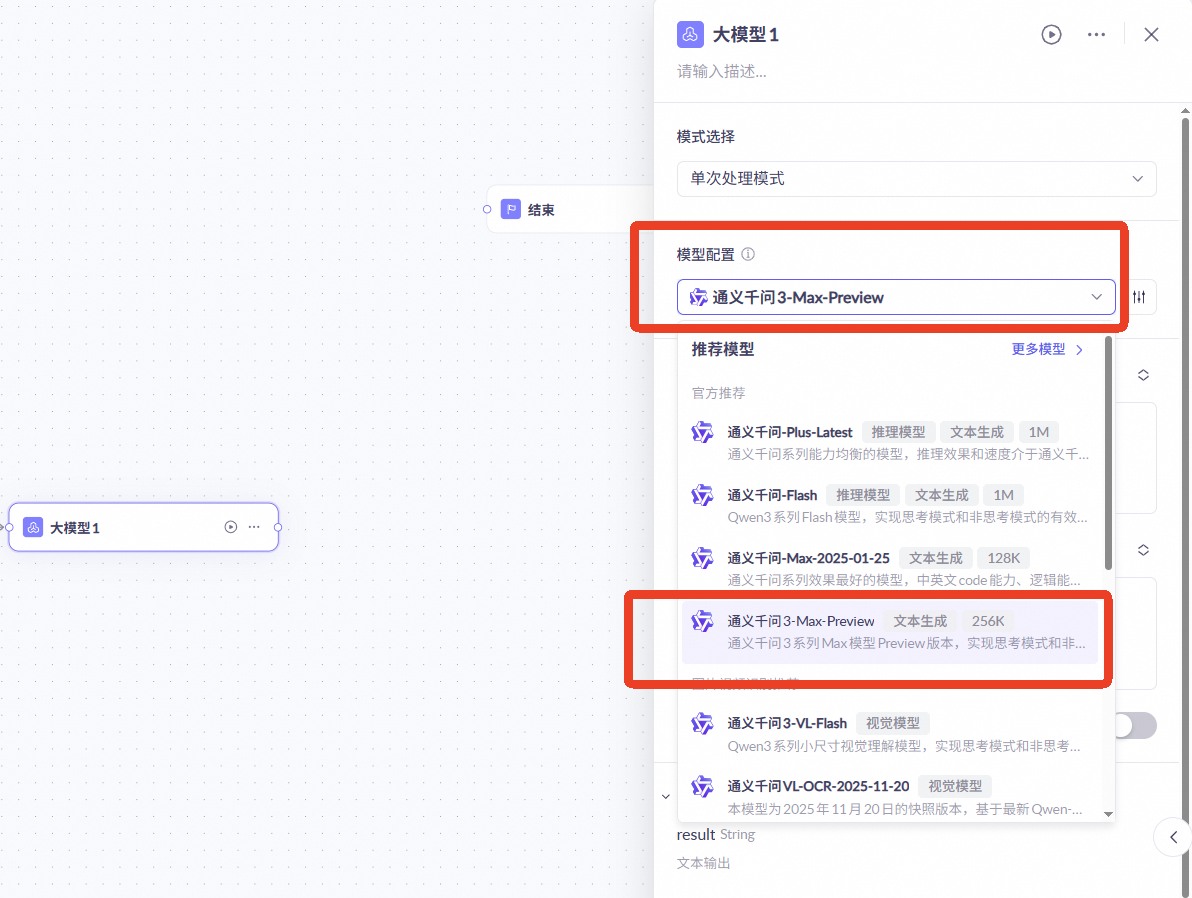The height and width of the screenshot is (898, 1192).
Task: Click the 通义千问VL-OCR logo icon
Action: tap(702, 787)
